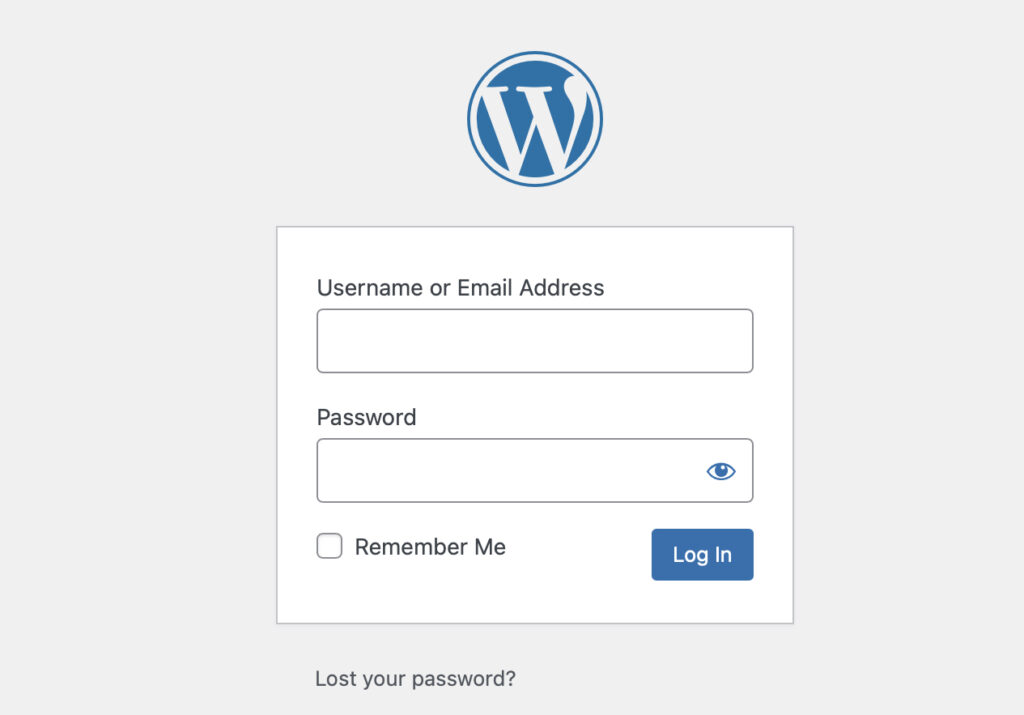Open the WordPress homepage via its logo
Viewport: 1024px width, 715px height.
(x=535, y=117)
